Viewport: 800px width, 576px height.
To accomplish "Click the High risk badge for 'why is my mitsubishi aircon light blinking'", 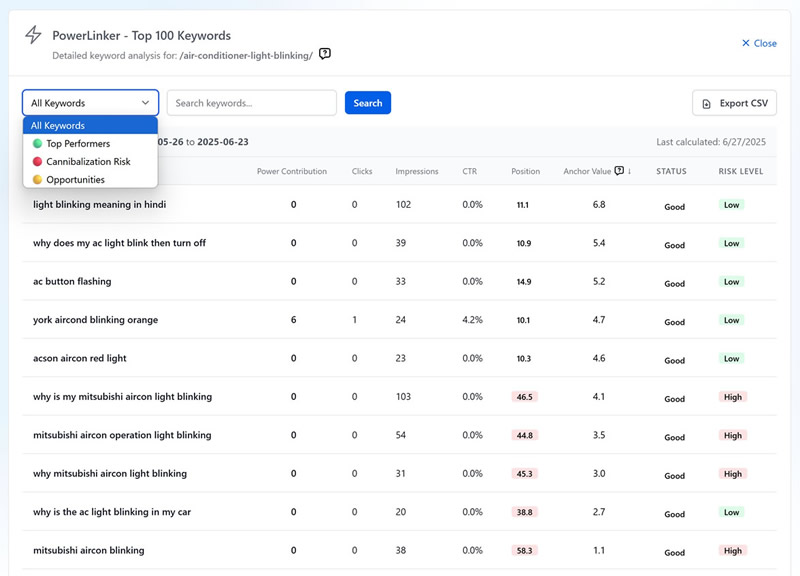I will pos(733,397).
